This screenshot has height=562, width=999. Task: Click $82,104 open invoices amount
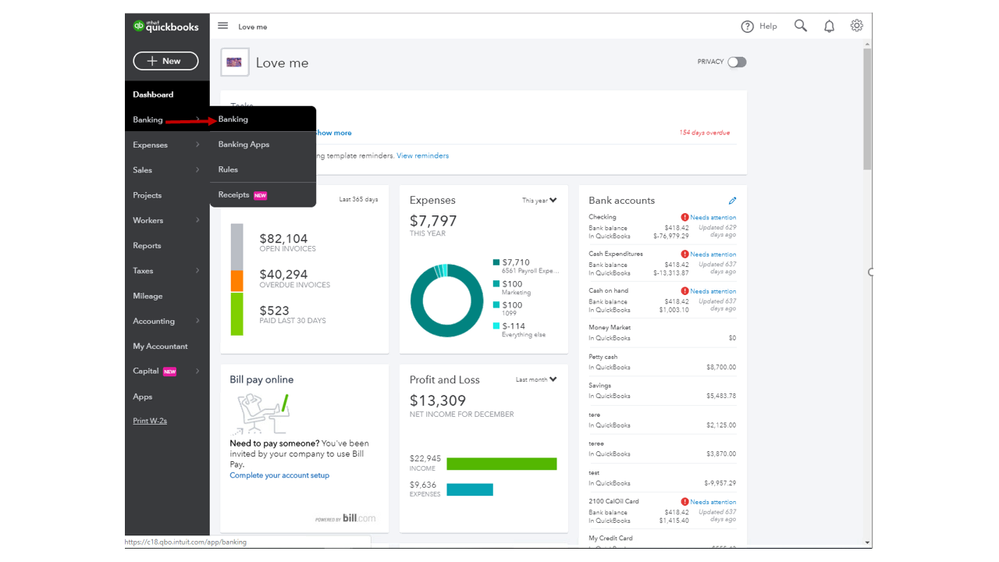284,239
